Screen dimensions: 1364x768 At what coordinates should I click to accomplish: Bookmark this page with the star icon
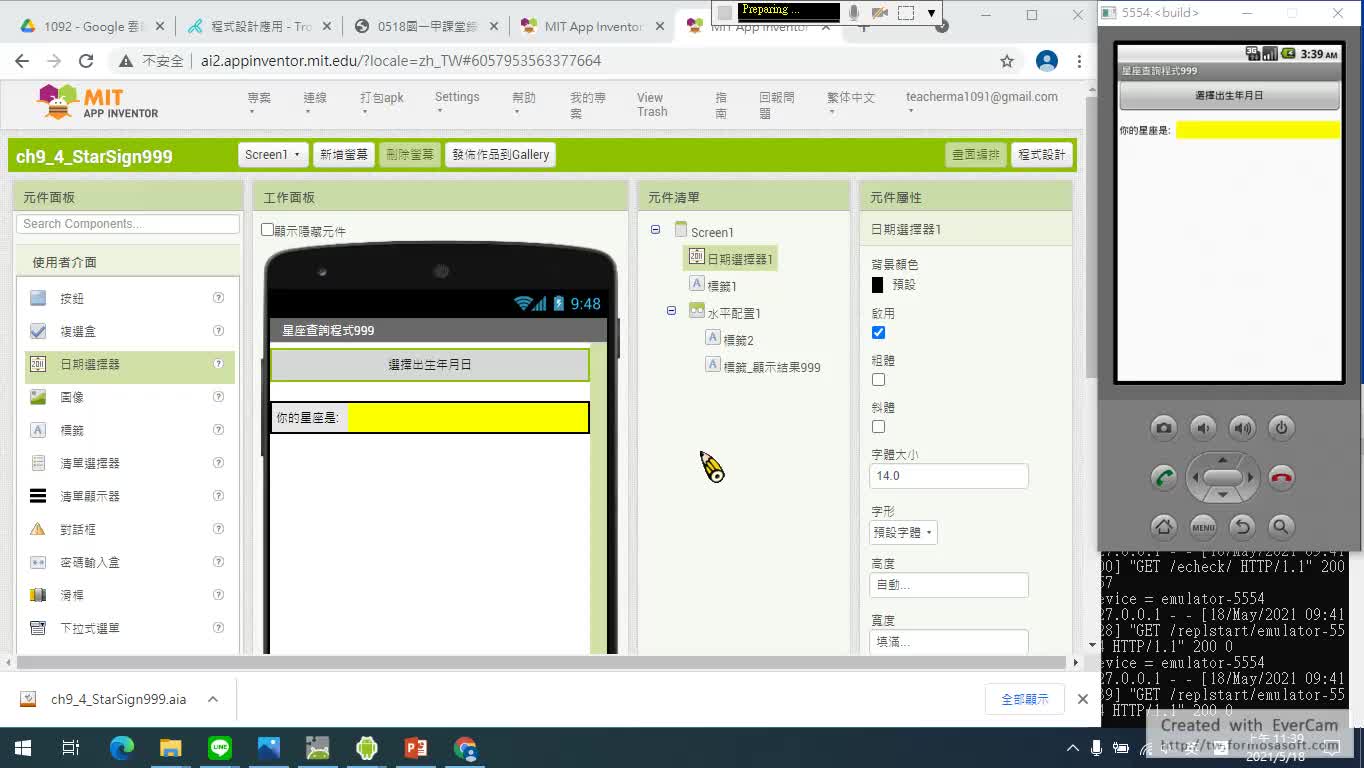1007,61
